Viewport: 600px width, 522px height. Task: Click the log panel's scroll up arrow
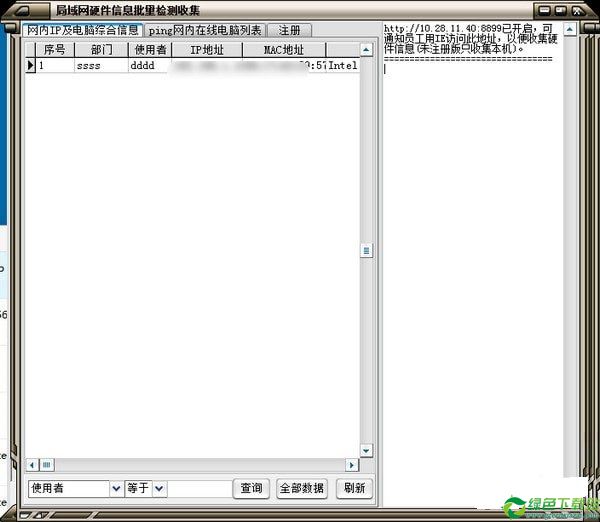coord(570,29)
